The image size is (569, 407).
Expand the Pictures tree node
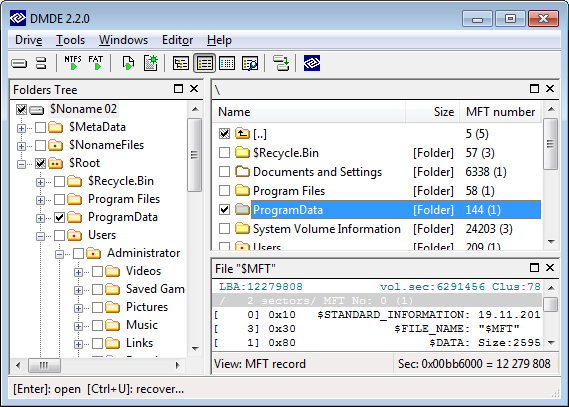pos(78,308)
